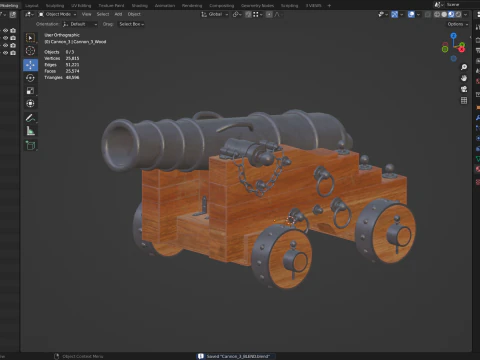Click the negative Z axis gizmo circle
The width and height of the screenshot is (480, 360).
click(x=453, y=59)
